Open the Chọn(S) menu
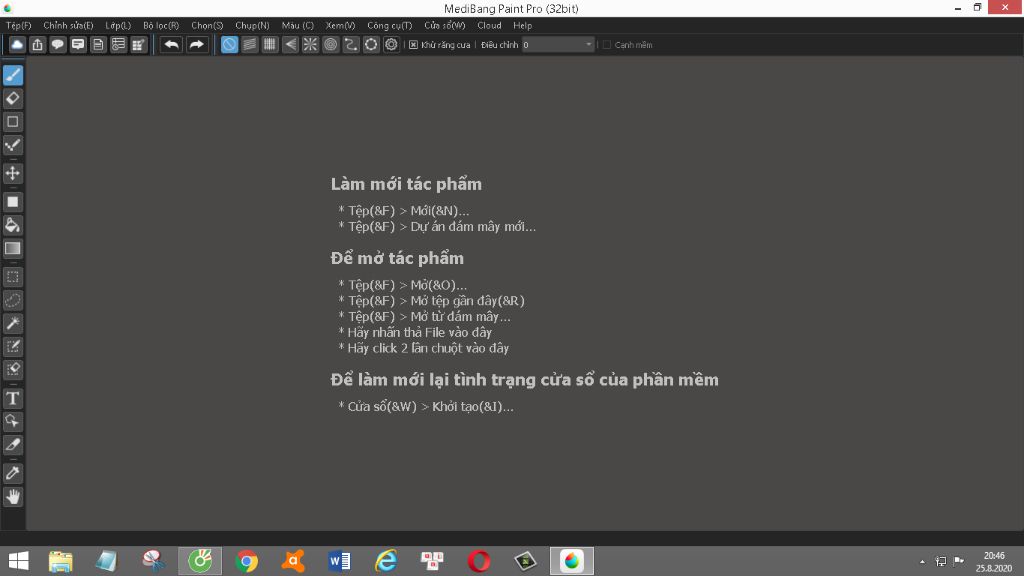 [207, 25]
